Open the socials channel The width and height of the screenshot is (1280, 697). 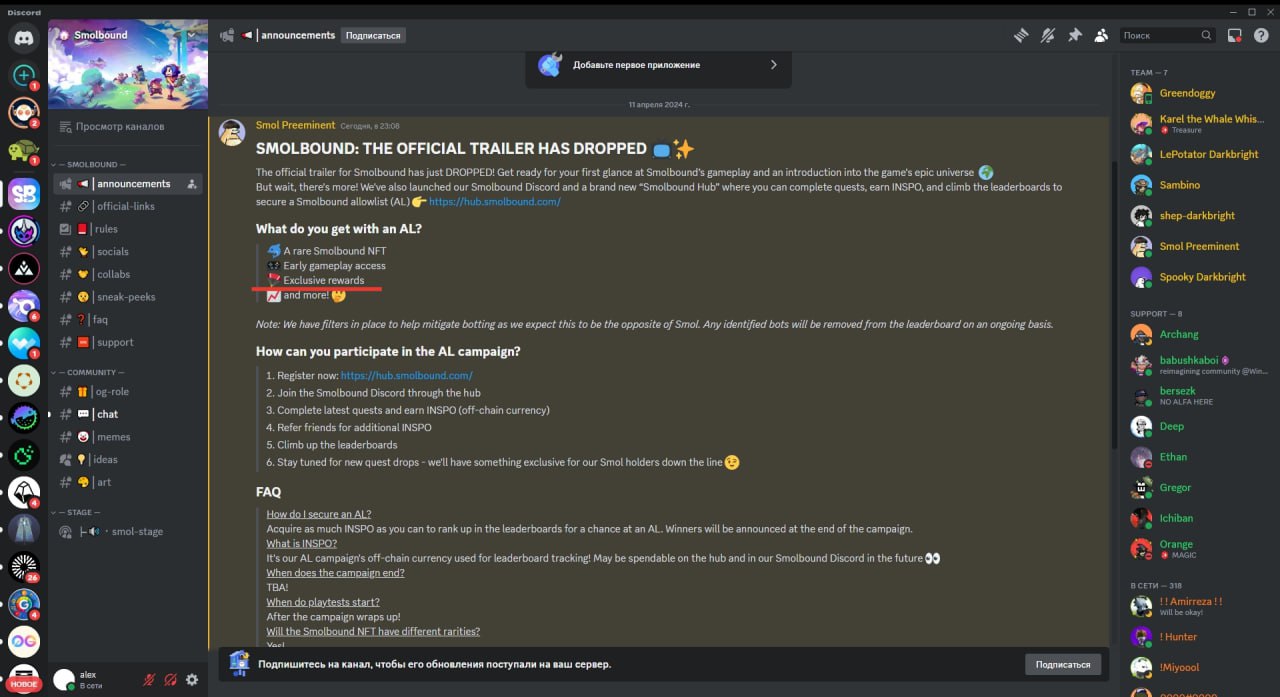click(128, 252)
